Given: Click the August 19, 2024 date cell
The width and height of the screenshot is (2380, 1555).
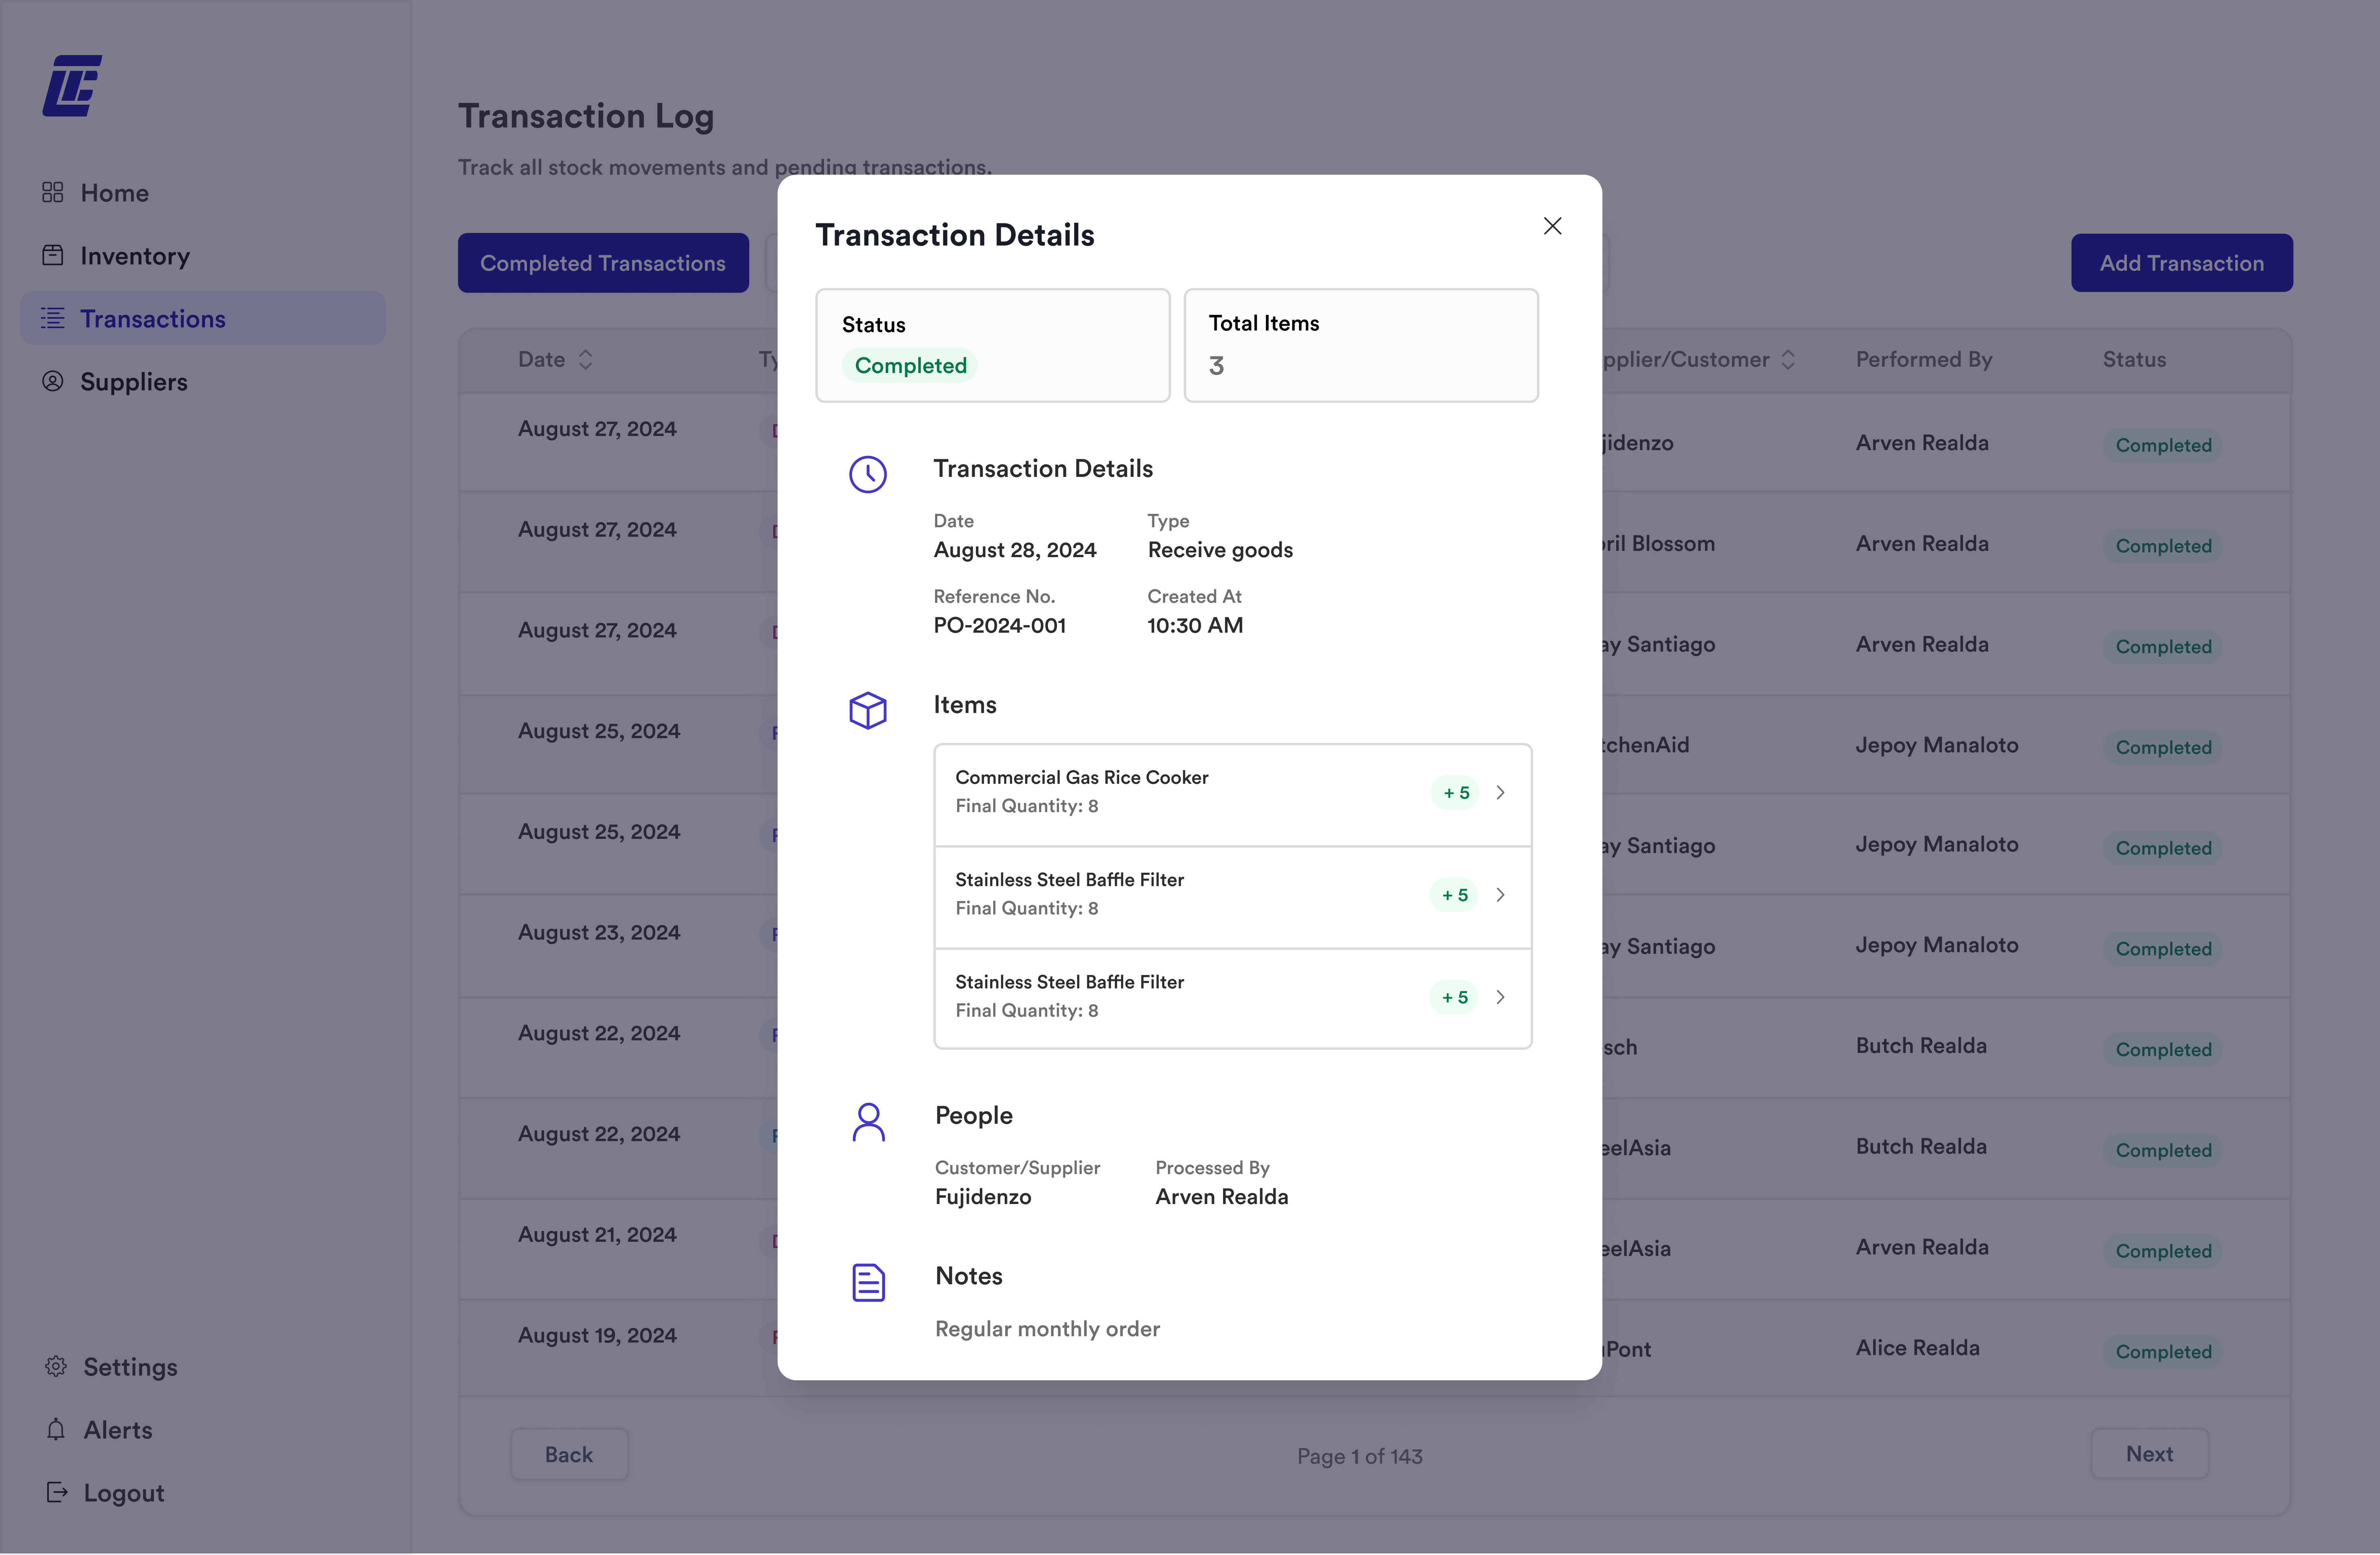Looking at the screenshot, I should (597, 1335).
